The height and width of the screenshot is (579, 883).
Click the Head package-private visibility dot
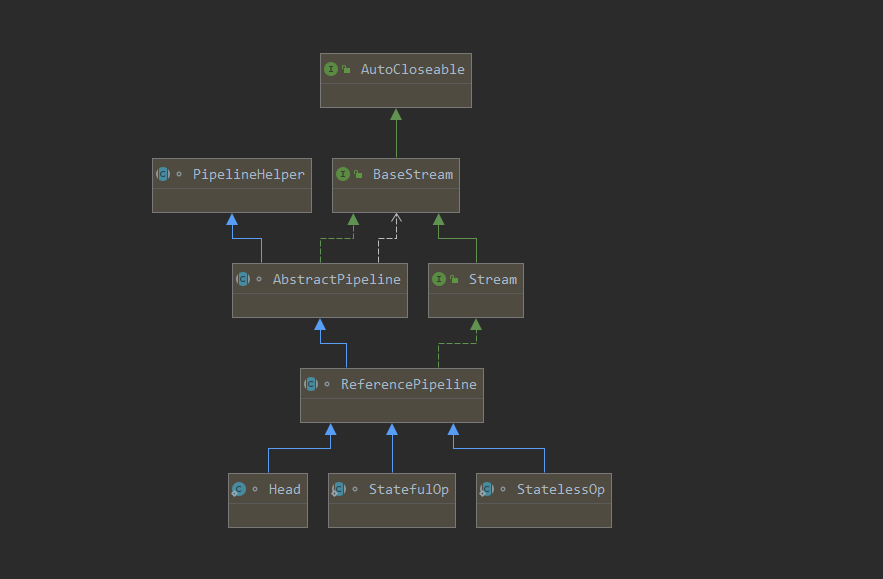pos(255,489)
